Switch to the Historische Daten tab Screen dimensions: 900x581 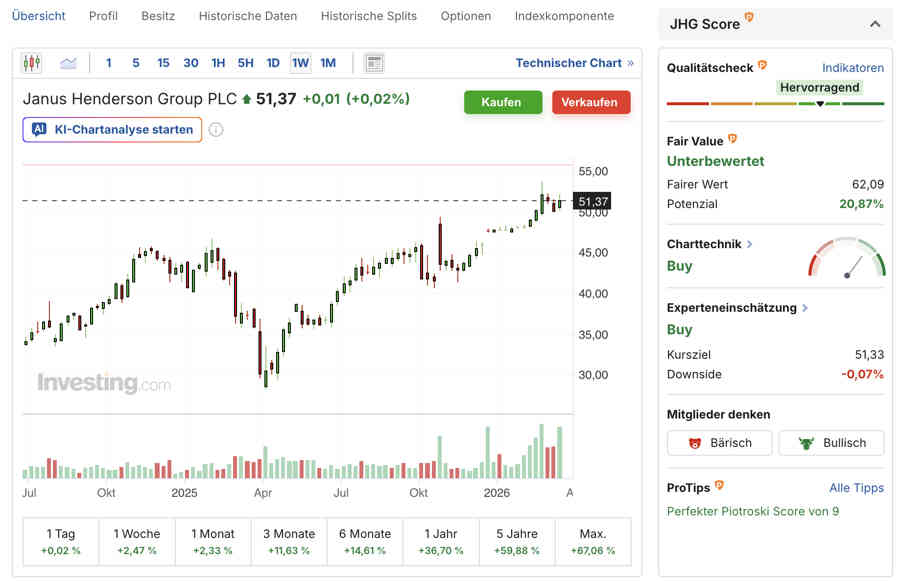247,16
